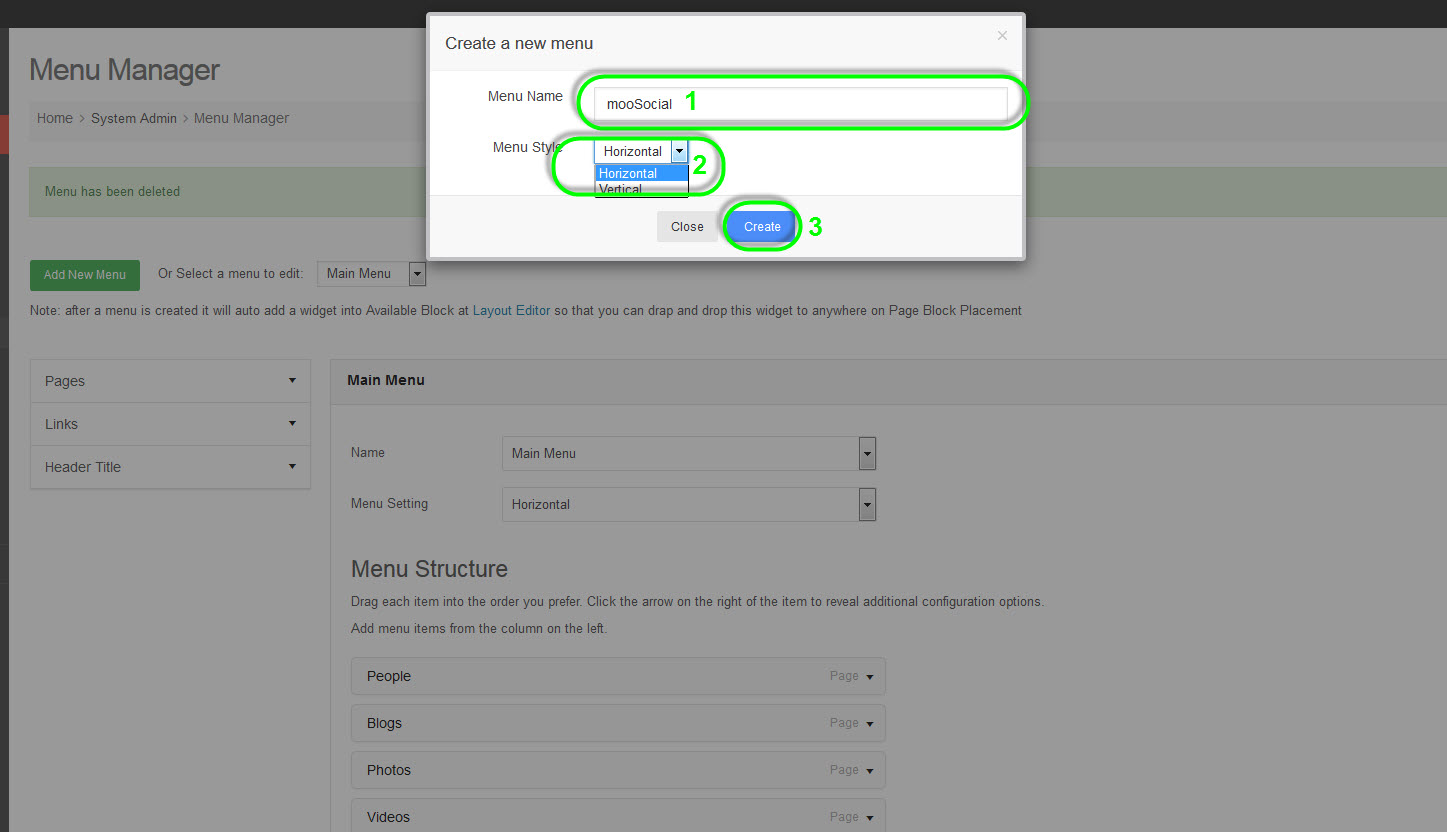
Task: Expand the People menu item arrow
Action: [x=869, y=677]
